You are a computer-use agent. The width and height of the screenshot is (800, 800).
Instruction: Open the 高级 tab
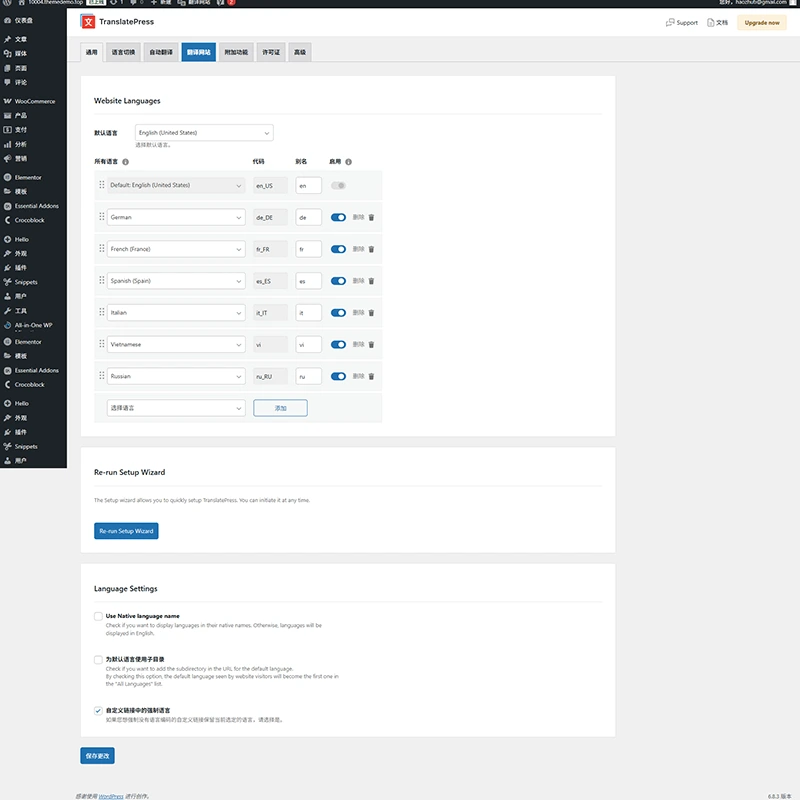(x=300, y=52)
